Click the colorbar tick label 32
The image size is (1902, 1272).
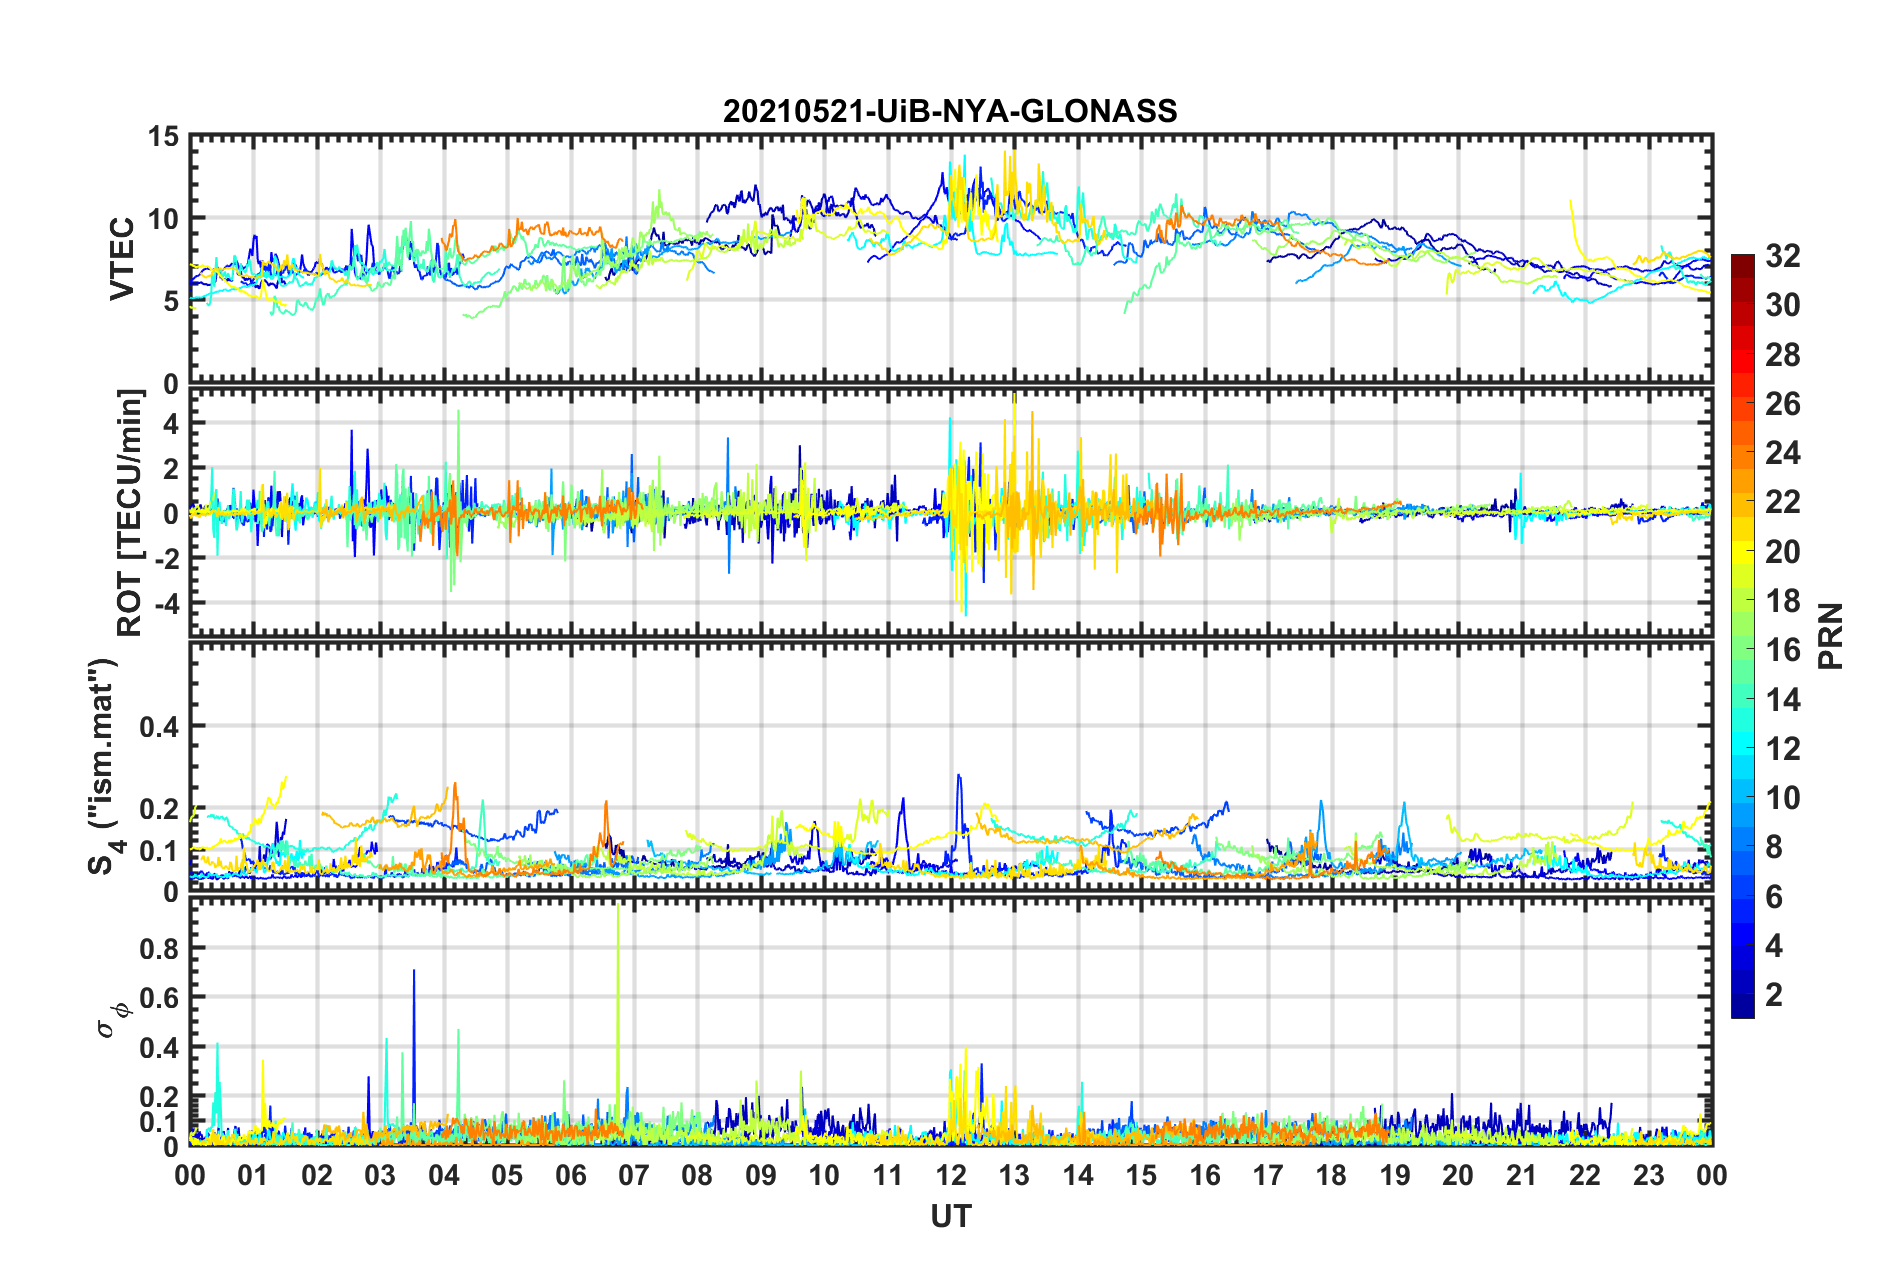point(1782,256)
